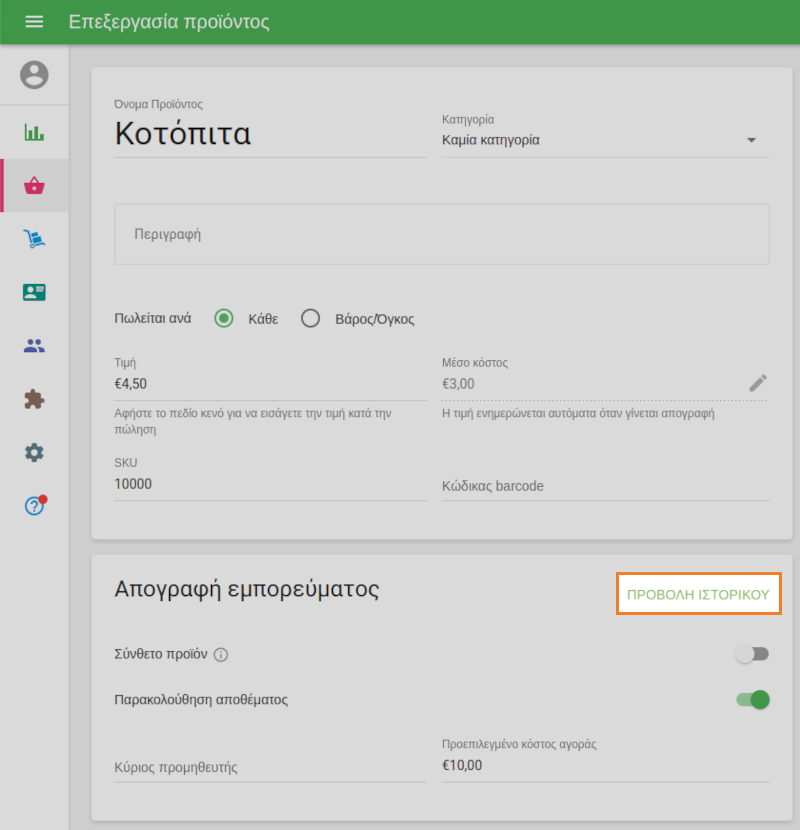Expand the Κατηγορία dropdown
This screenshot has height=830, width=800.
coord(605,140)
